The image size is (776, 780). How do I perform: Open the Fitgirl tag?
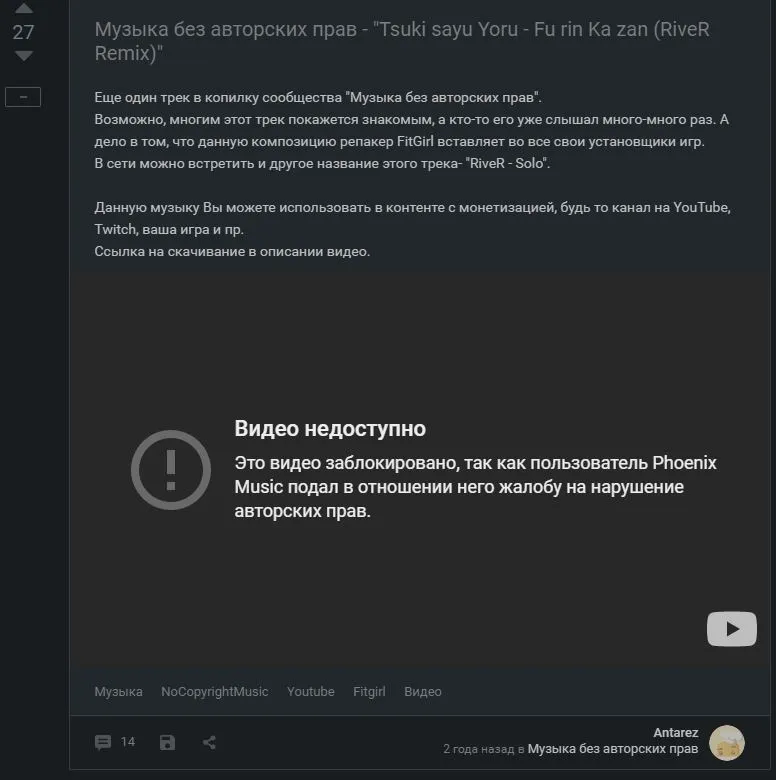pos(369,691)
